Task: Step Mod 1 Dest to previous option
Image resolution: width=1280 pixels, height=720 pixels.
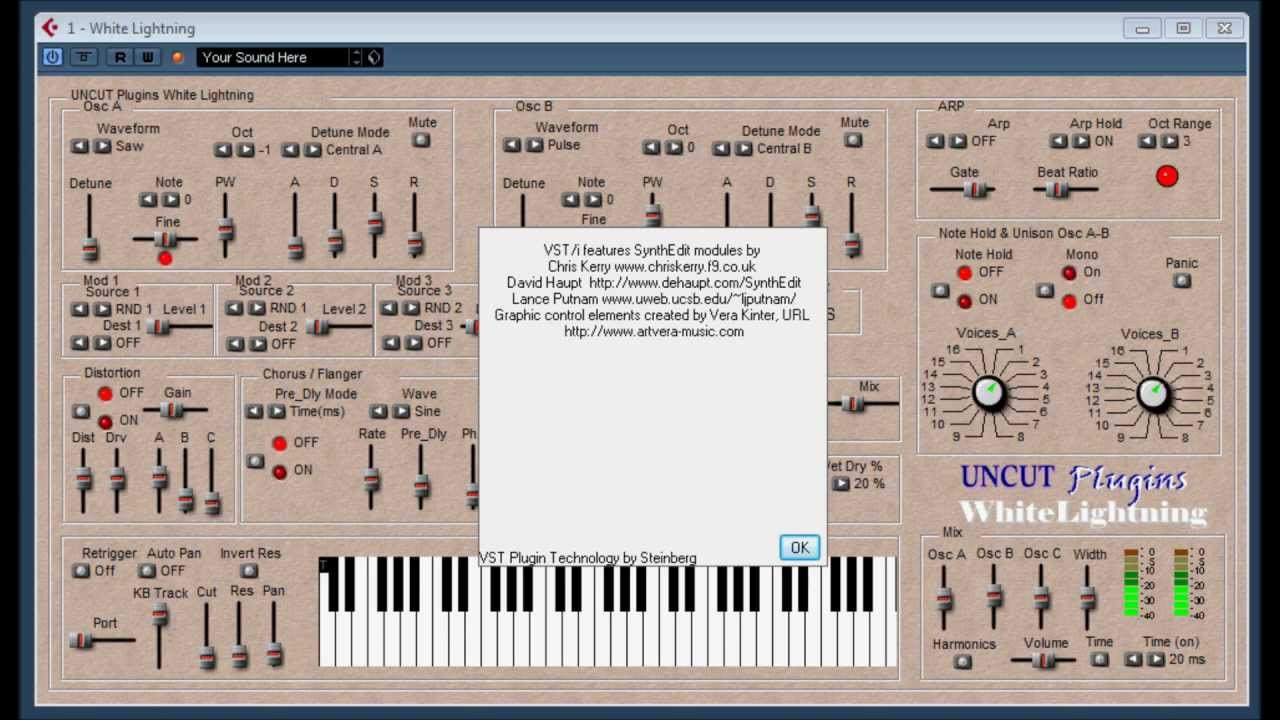Action: (x=79, y=343)
